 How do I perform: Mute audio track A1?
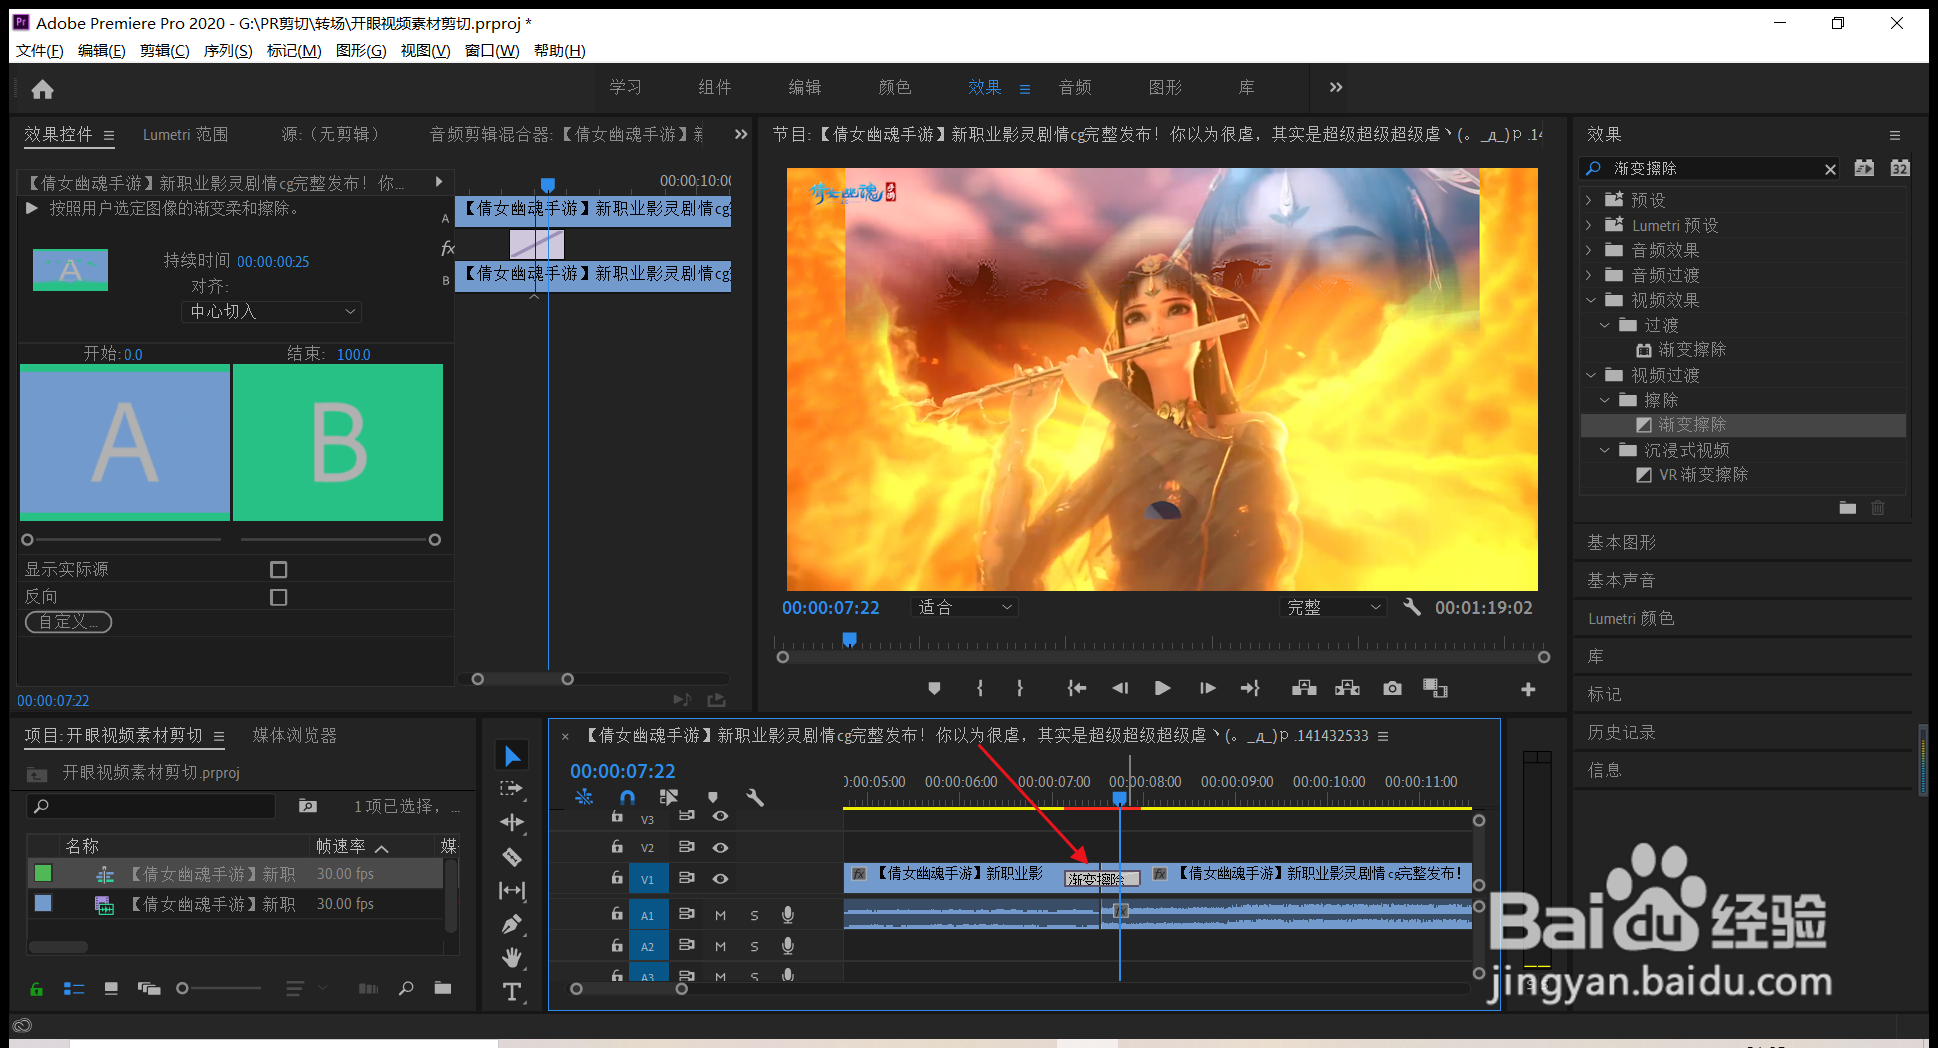coord(720,915)
